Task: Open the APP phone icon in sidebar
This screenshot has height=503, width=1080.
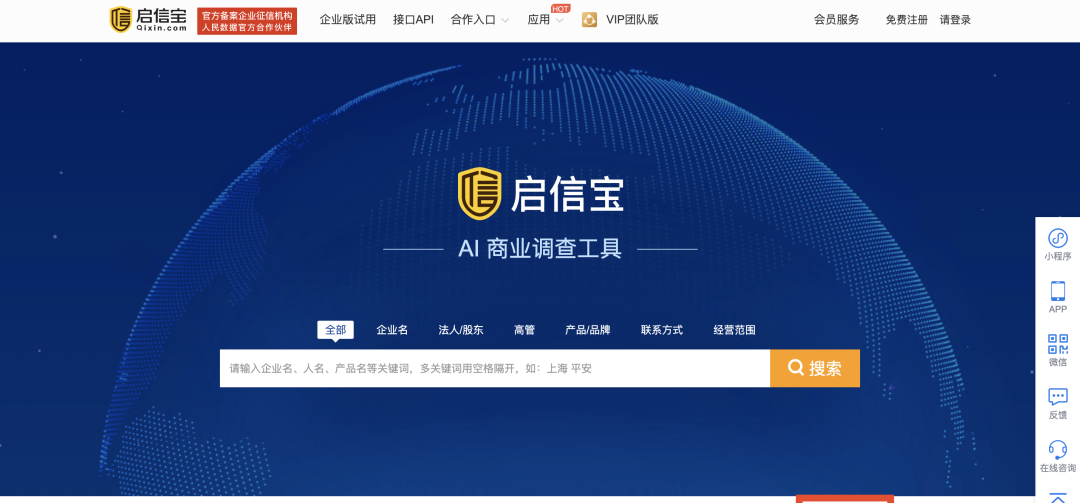Action: click(x=1057, y=291)
